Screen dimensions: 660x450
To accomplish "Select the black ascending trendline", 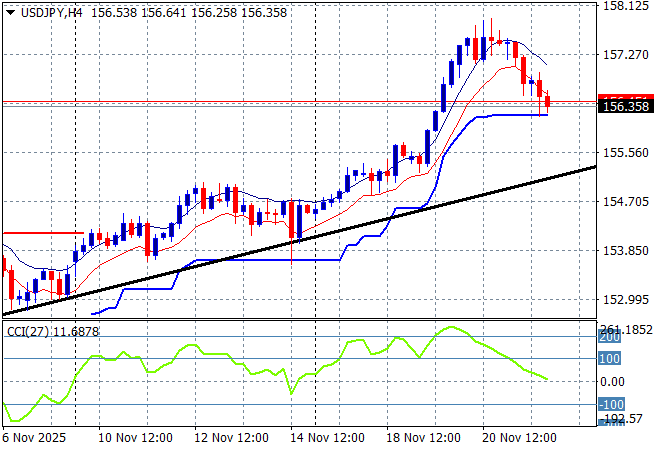I will pyautogui.click(x=300, y=236).
